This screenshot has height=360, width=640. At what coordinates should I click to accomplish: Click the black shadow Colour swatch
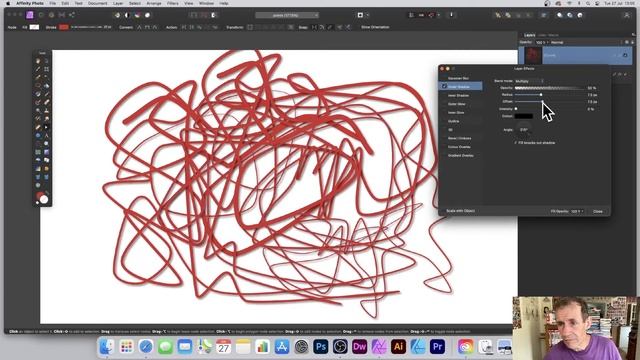pos(524,116)
